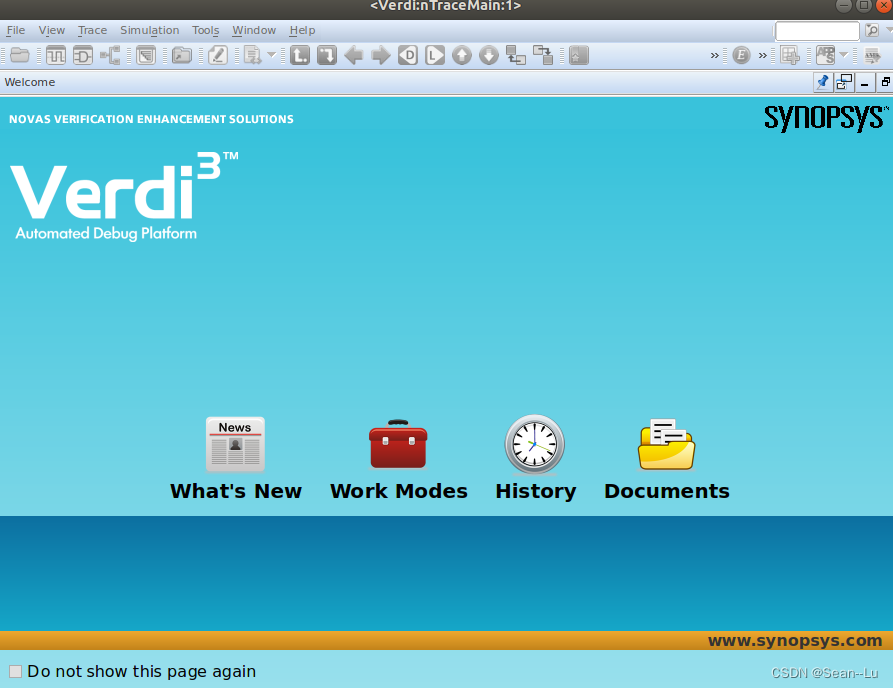This screenshot has height=688, width=893.
Task: Open the dropdown arrow beside the report toolbar icon
Action: (271, 55)
